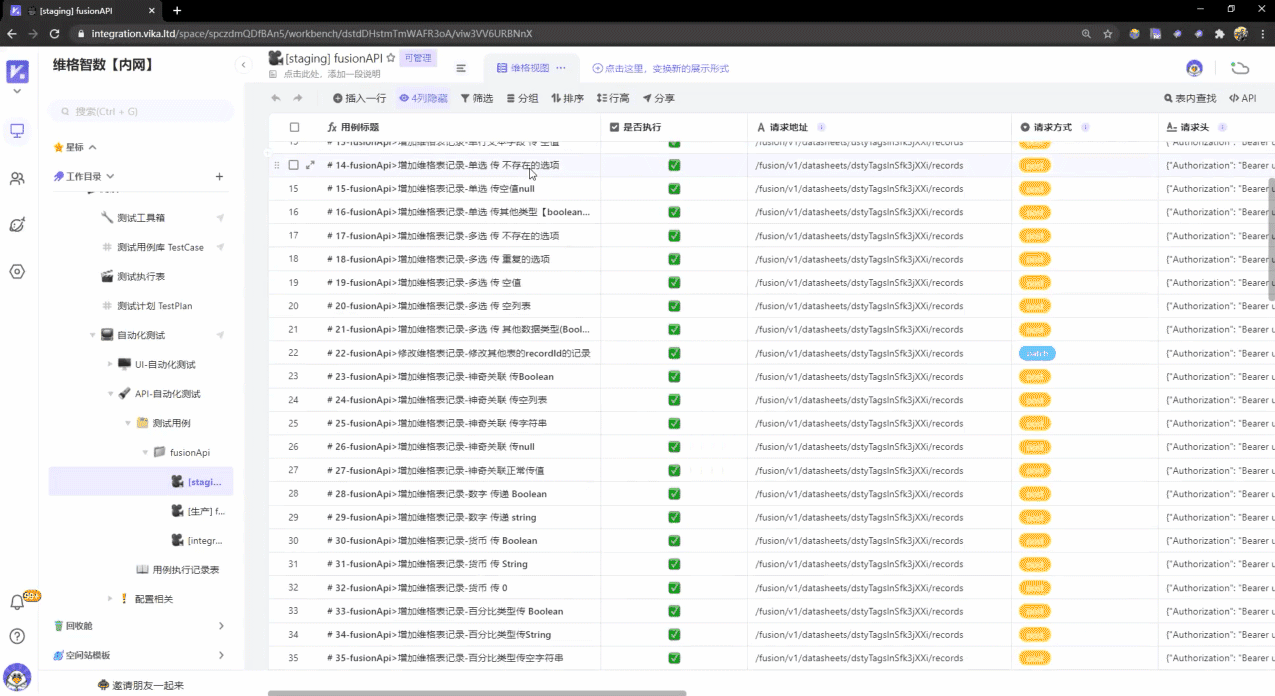1275x696 pixels.
Task: Click the description icon under datasheet title
Action: point(274,74)
